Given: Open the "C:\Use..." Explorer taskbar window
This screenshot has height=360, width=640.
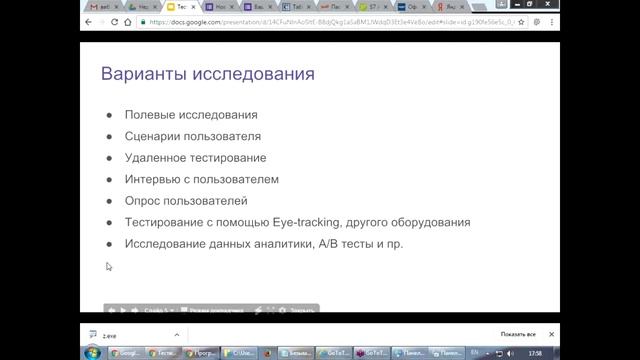Looking at the screenshot, I should click(x=238, y=353).
